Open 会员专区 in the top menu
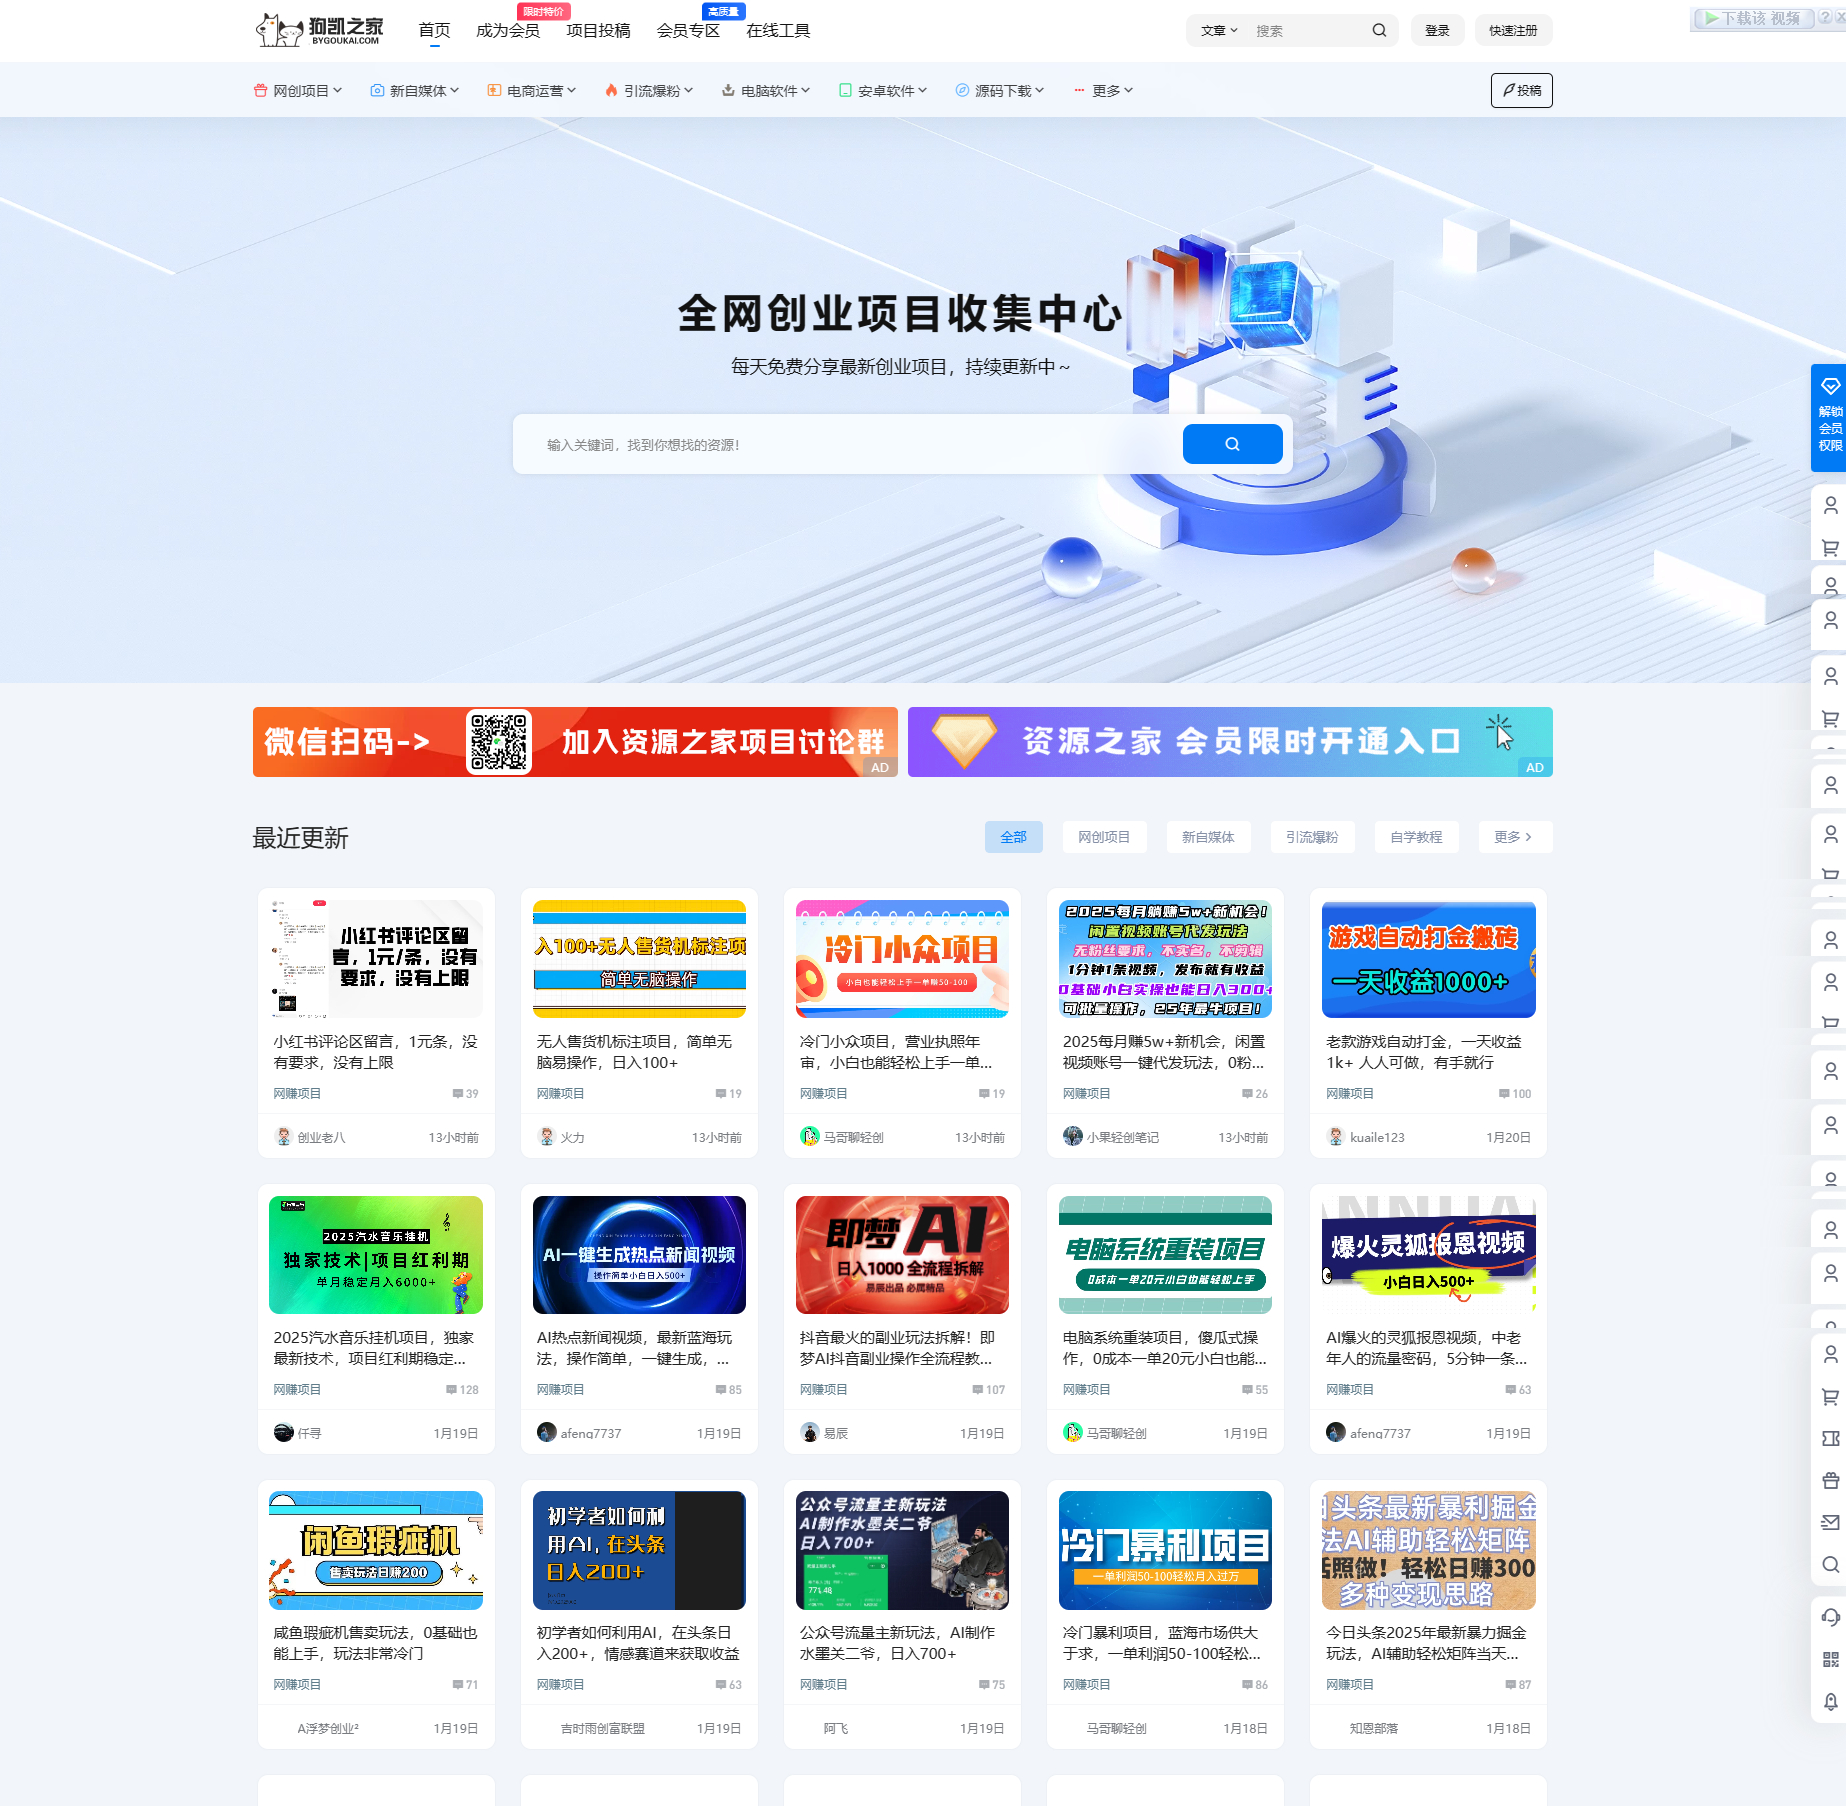1846x1806 pixels. (x=688, y=31)
